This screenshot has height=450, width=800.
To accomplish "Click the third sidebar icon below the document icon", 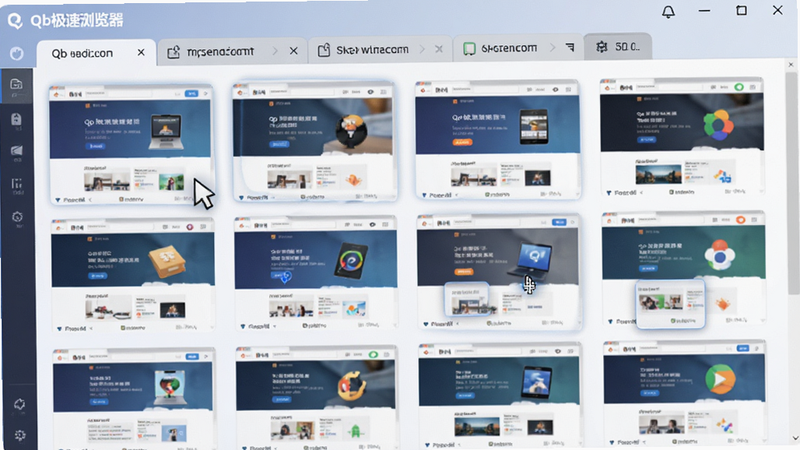I will 16,150.
